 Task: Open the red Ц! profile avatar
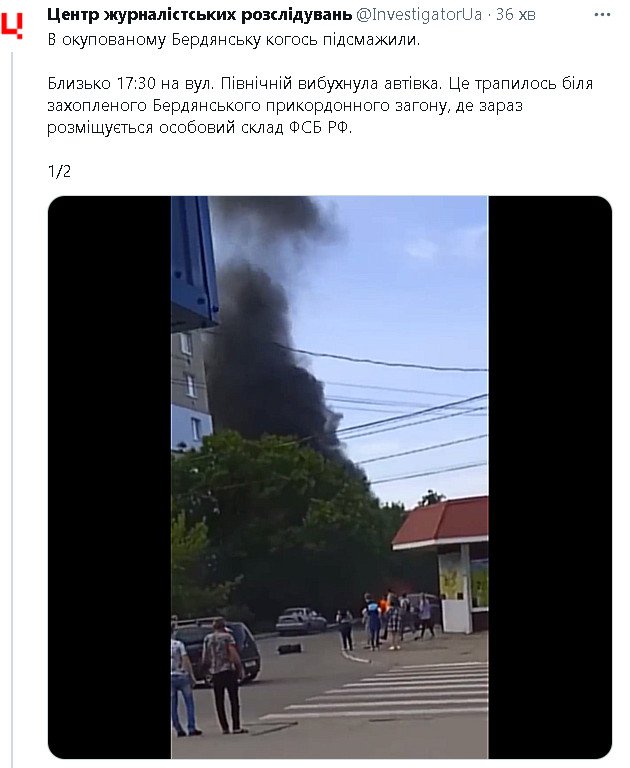pyautogui.click(x=12, y=24)
